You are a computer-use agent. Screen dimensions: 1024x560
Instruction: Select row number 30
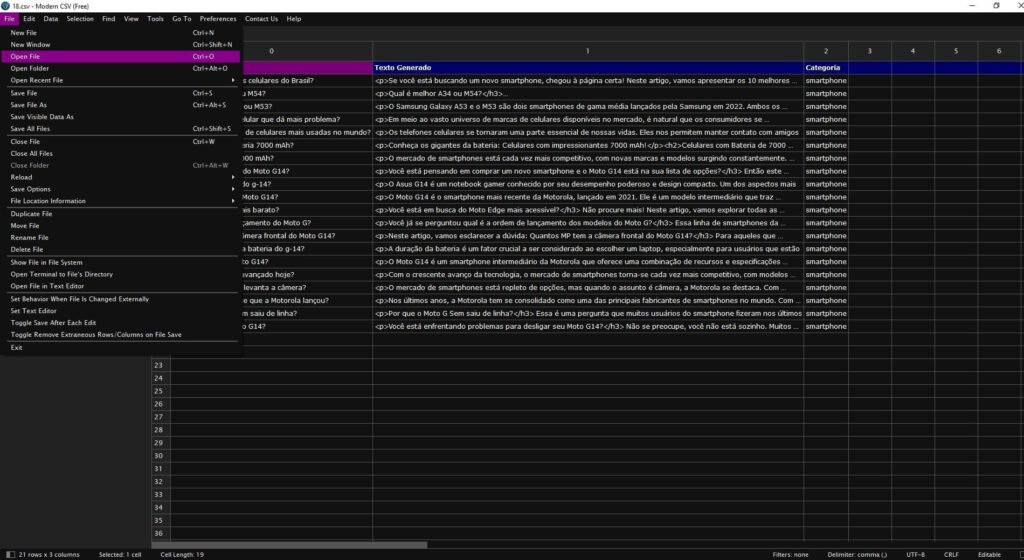coord(159,456)
